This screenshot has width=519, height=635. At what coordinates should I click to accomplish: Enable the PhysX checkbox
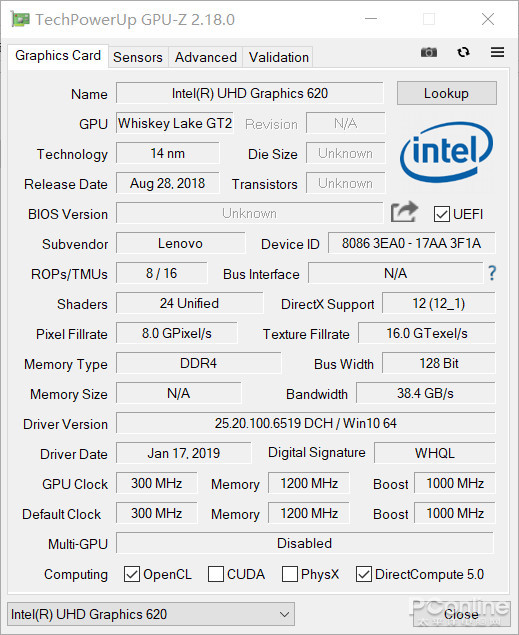pyautogui.click(x=290, y=574)
